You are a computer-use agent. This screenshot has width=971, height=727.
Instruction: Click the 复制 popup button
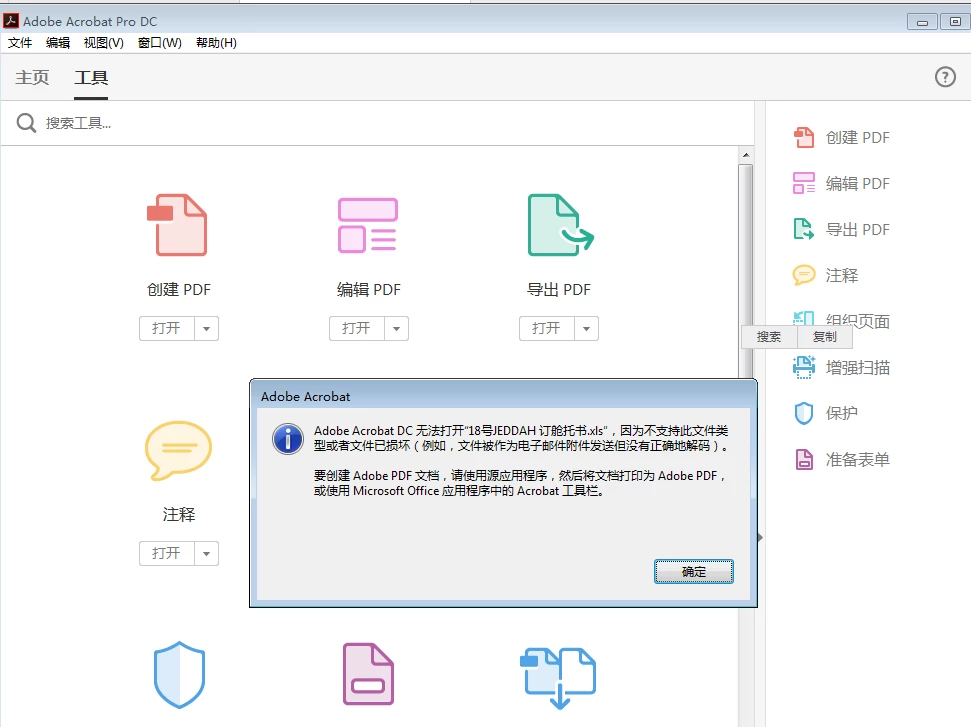[x=825, y=337]
